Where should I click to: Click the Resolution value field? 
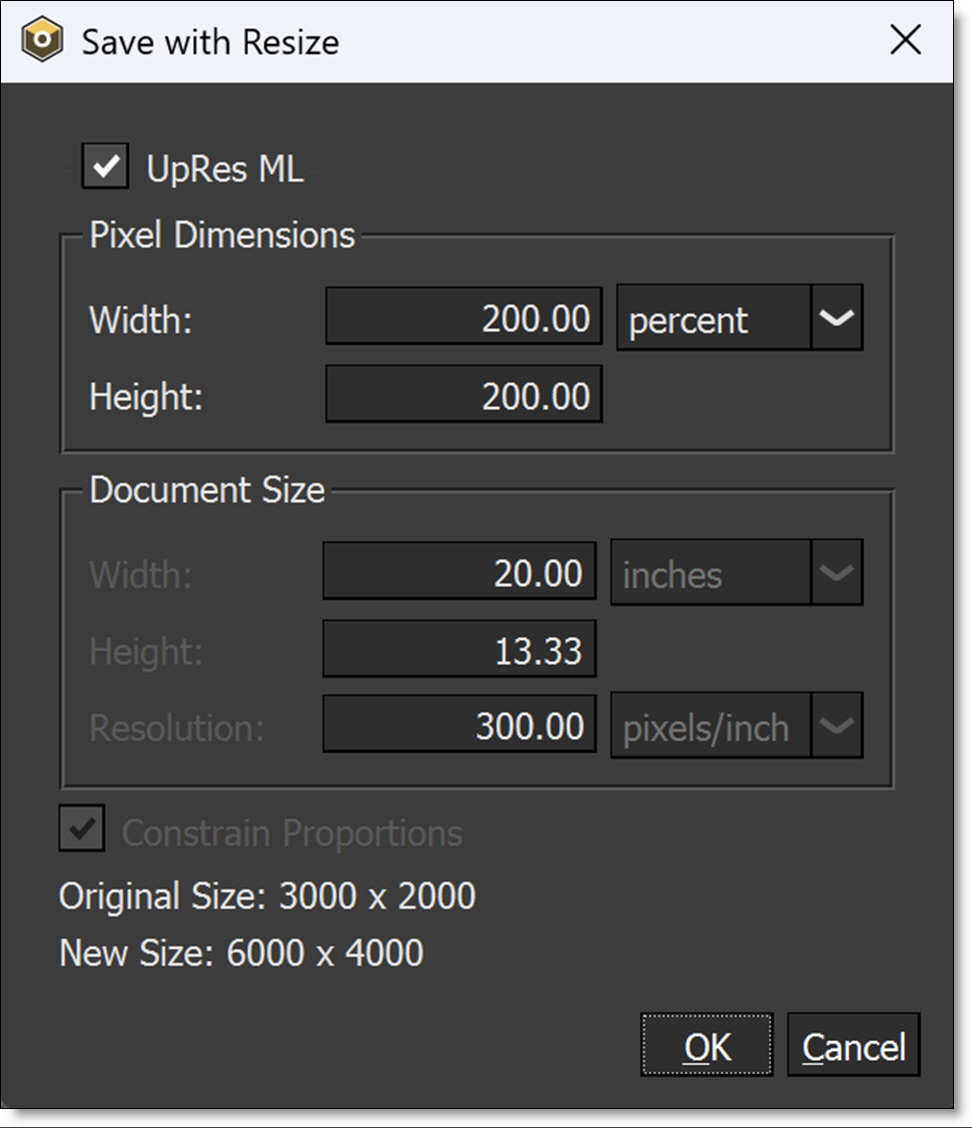click(460, 726)
